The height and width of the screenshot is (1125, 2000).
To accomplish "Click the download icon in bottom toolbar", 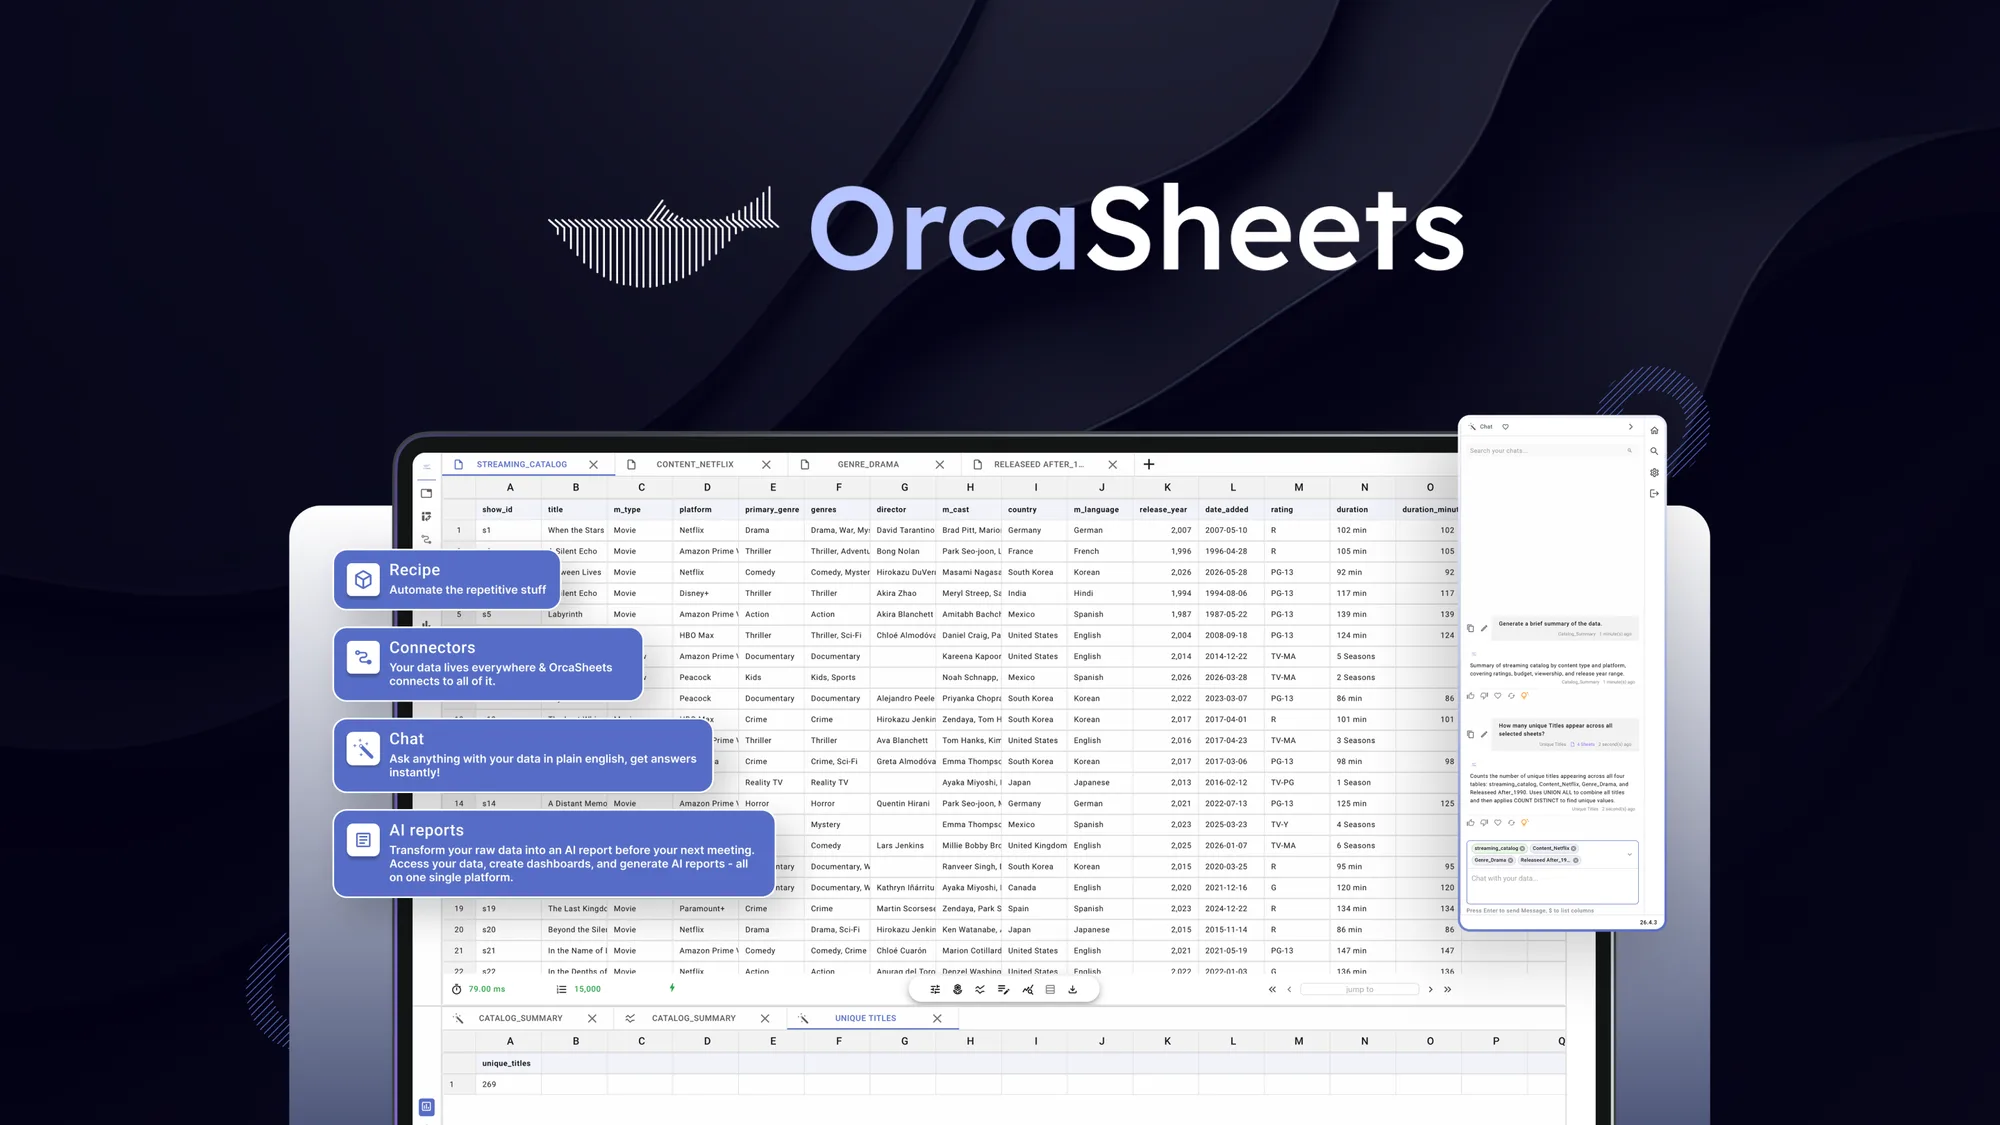I will pos(1073,990).
